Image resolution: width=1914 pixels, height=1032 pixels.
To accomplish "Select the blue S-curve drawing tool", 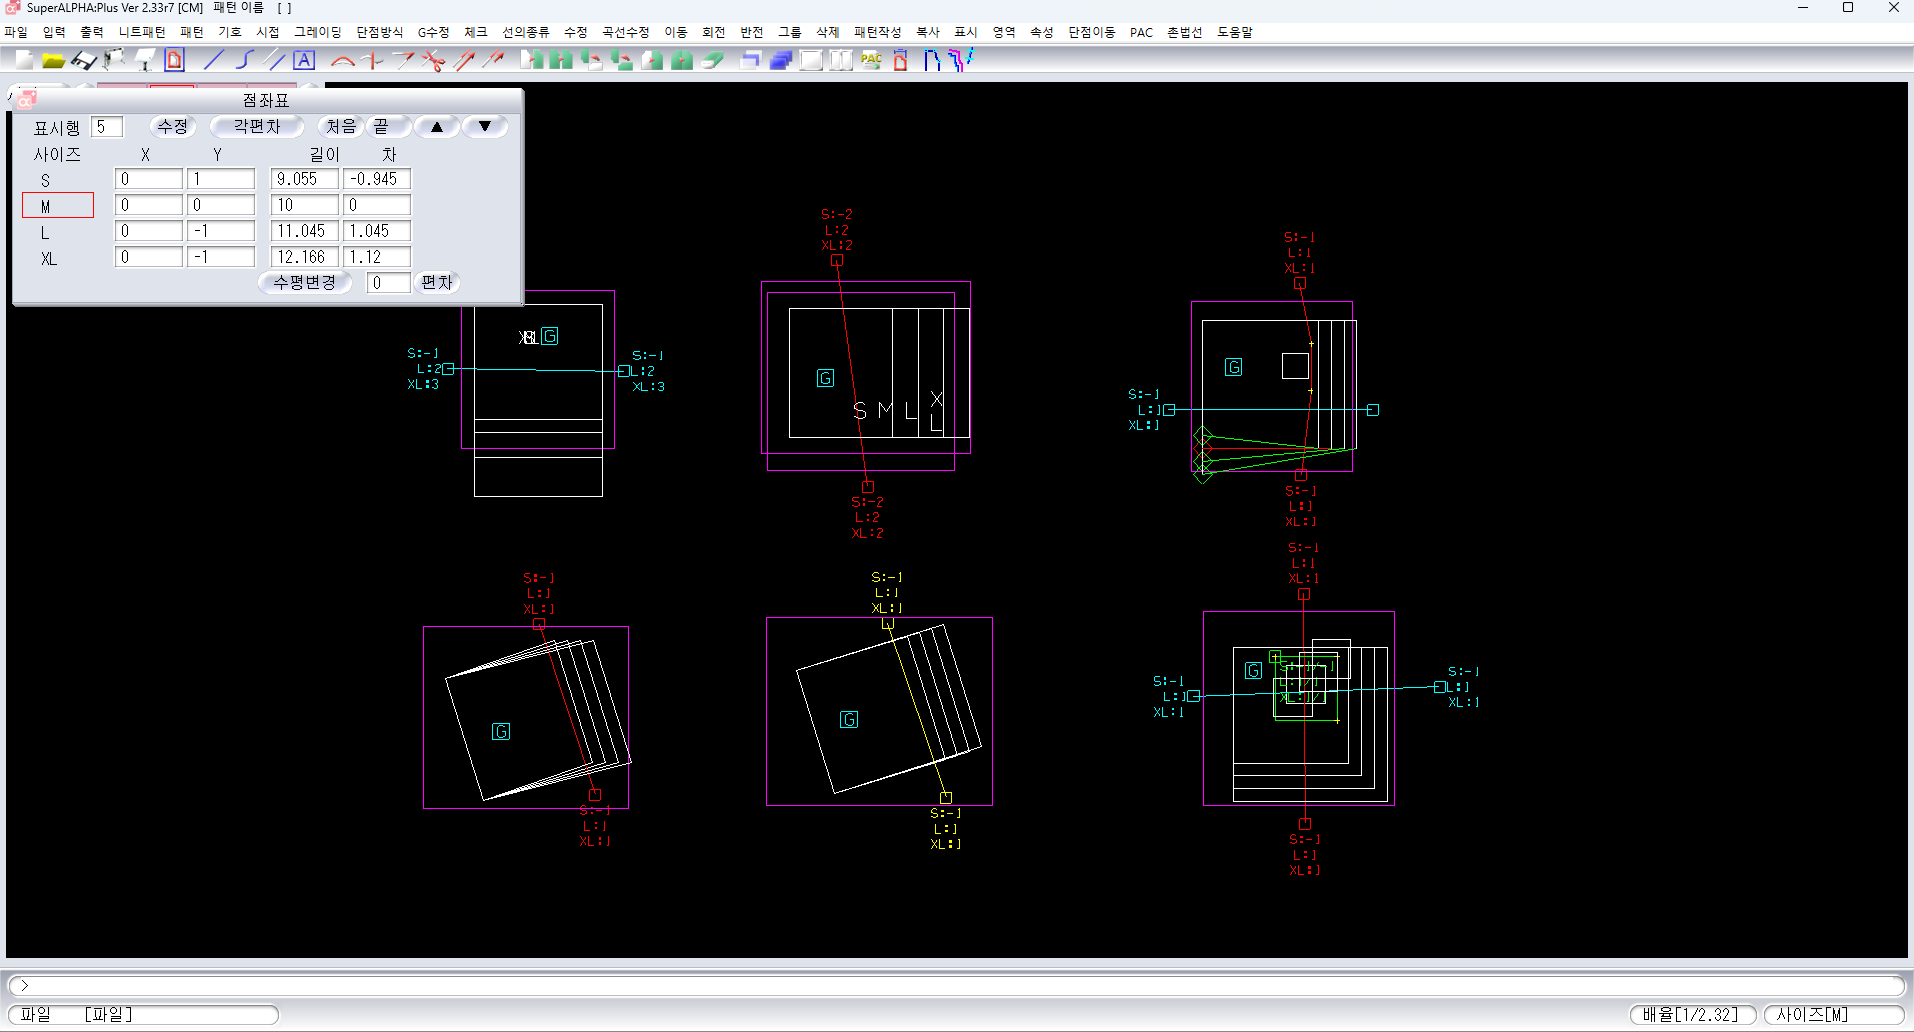I will [243, 61].
